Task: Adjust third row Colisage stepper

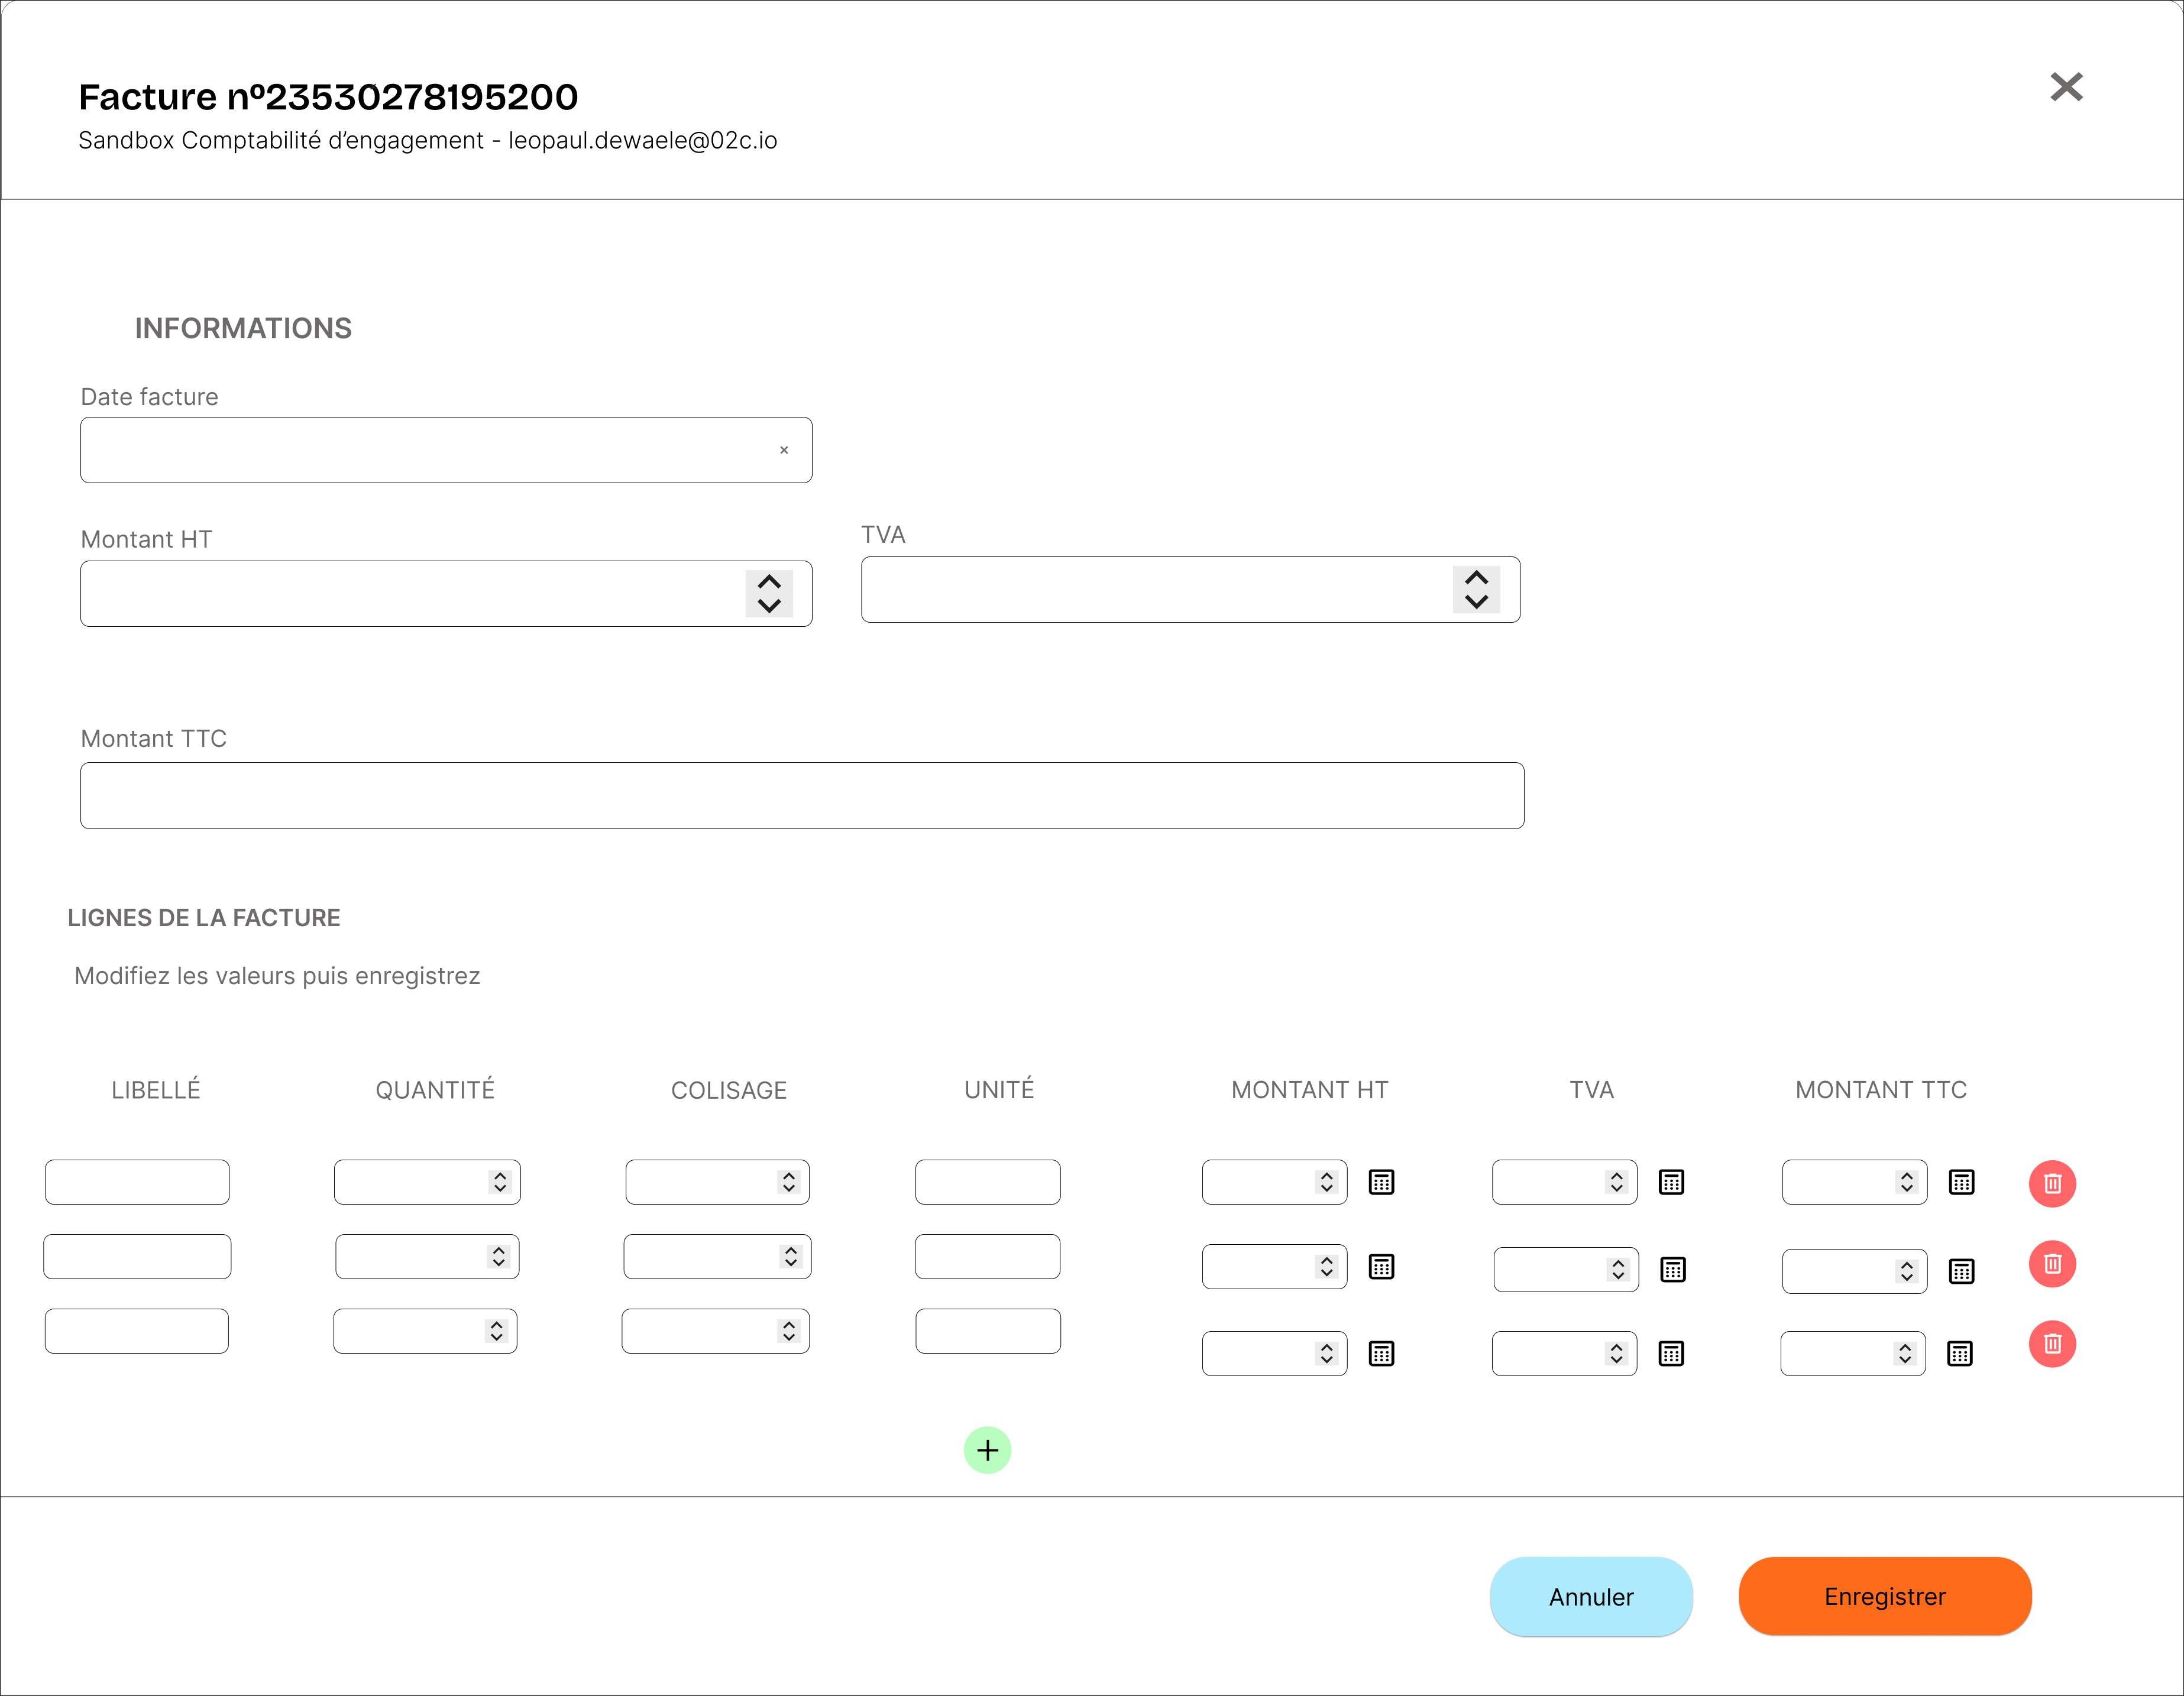Action: click(789, 1331)
